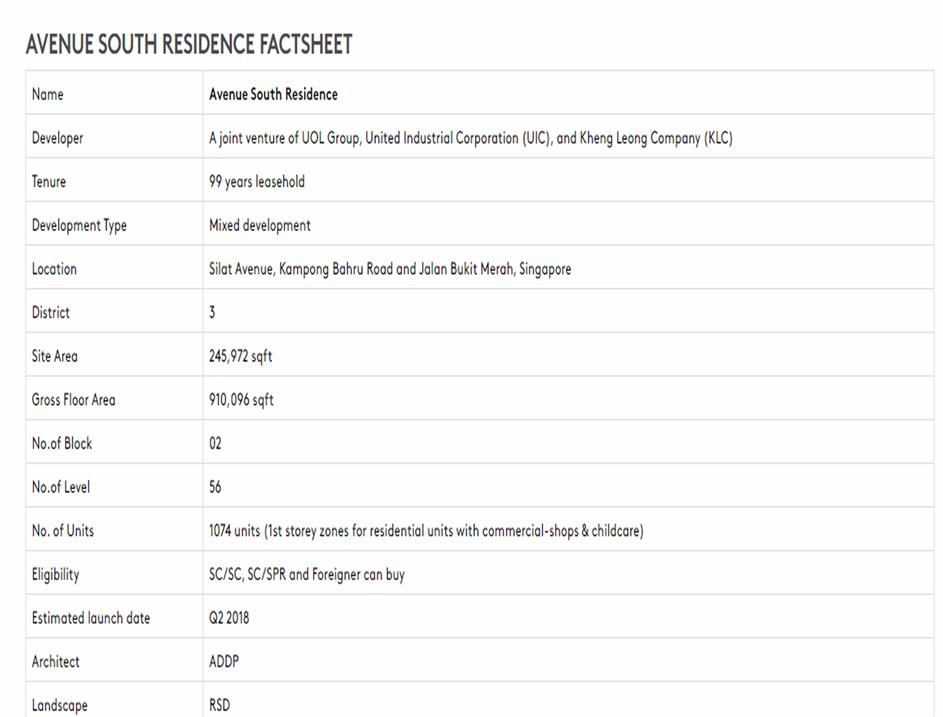Viewport: 943px width, 717px height.
Task: Select the bold Avenue South Residence name value
Action: pyautogui.click(x=273, y=94)
